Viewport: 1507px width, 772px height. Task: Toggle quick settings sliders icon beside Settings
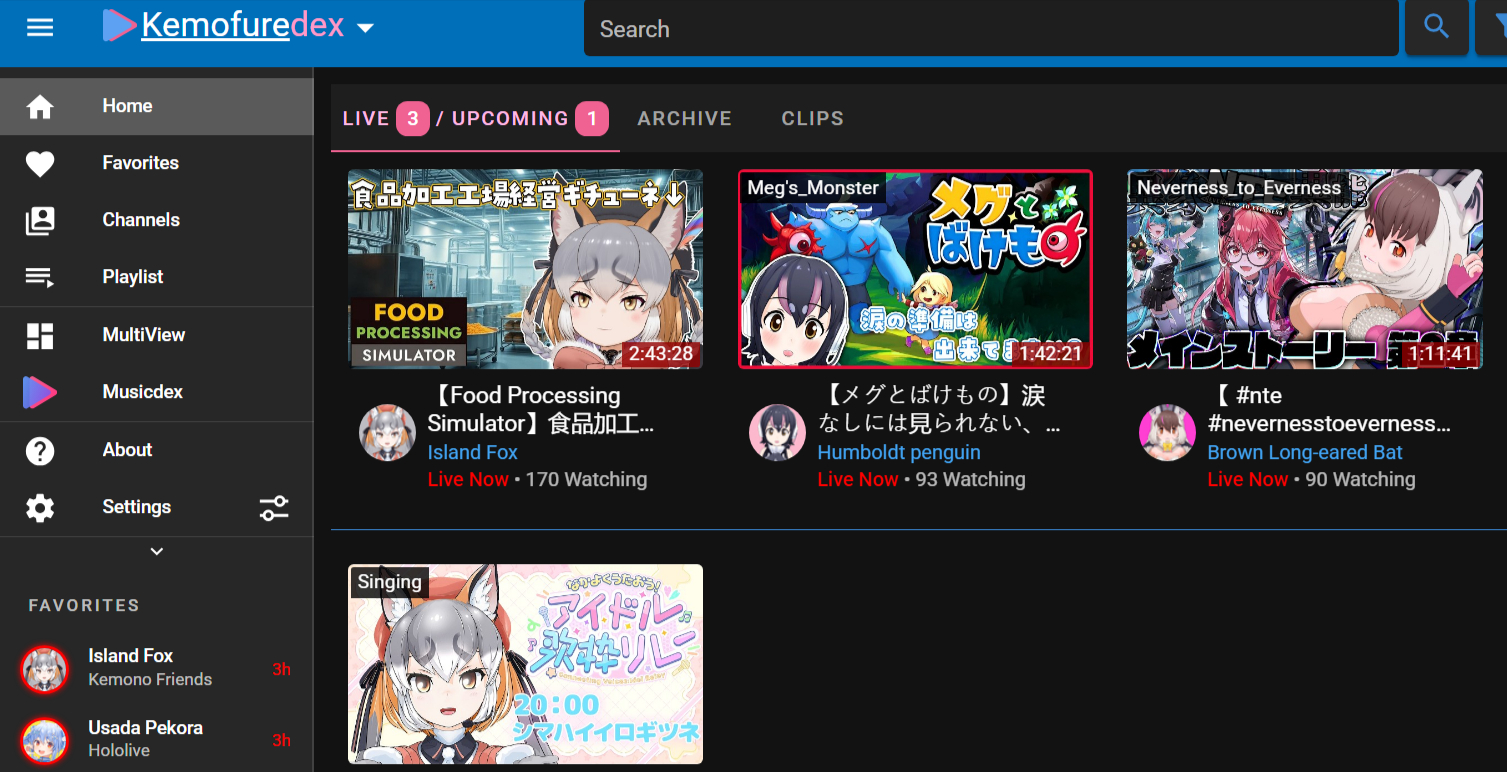tap(274, 508)
